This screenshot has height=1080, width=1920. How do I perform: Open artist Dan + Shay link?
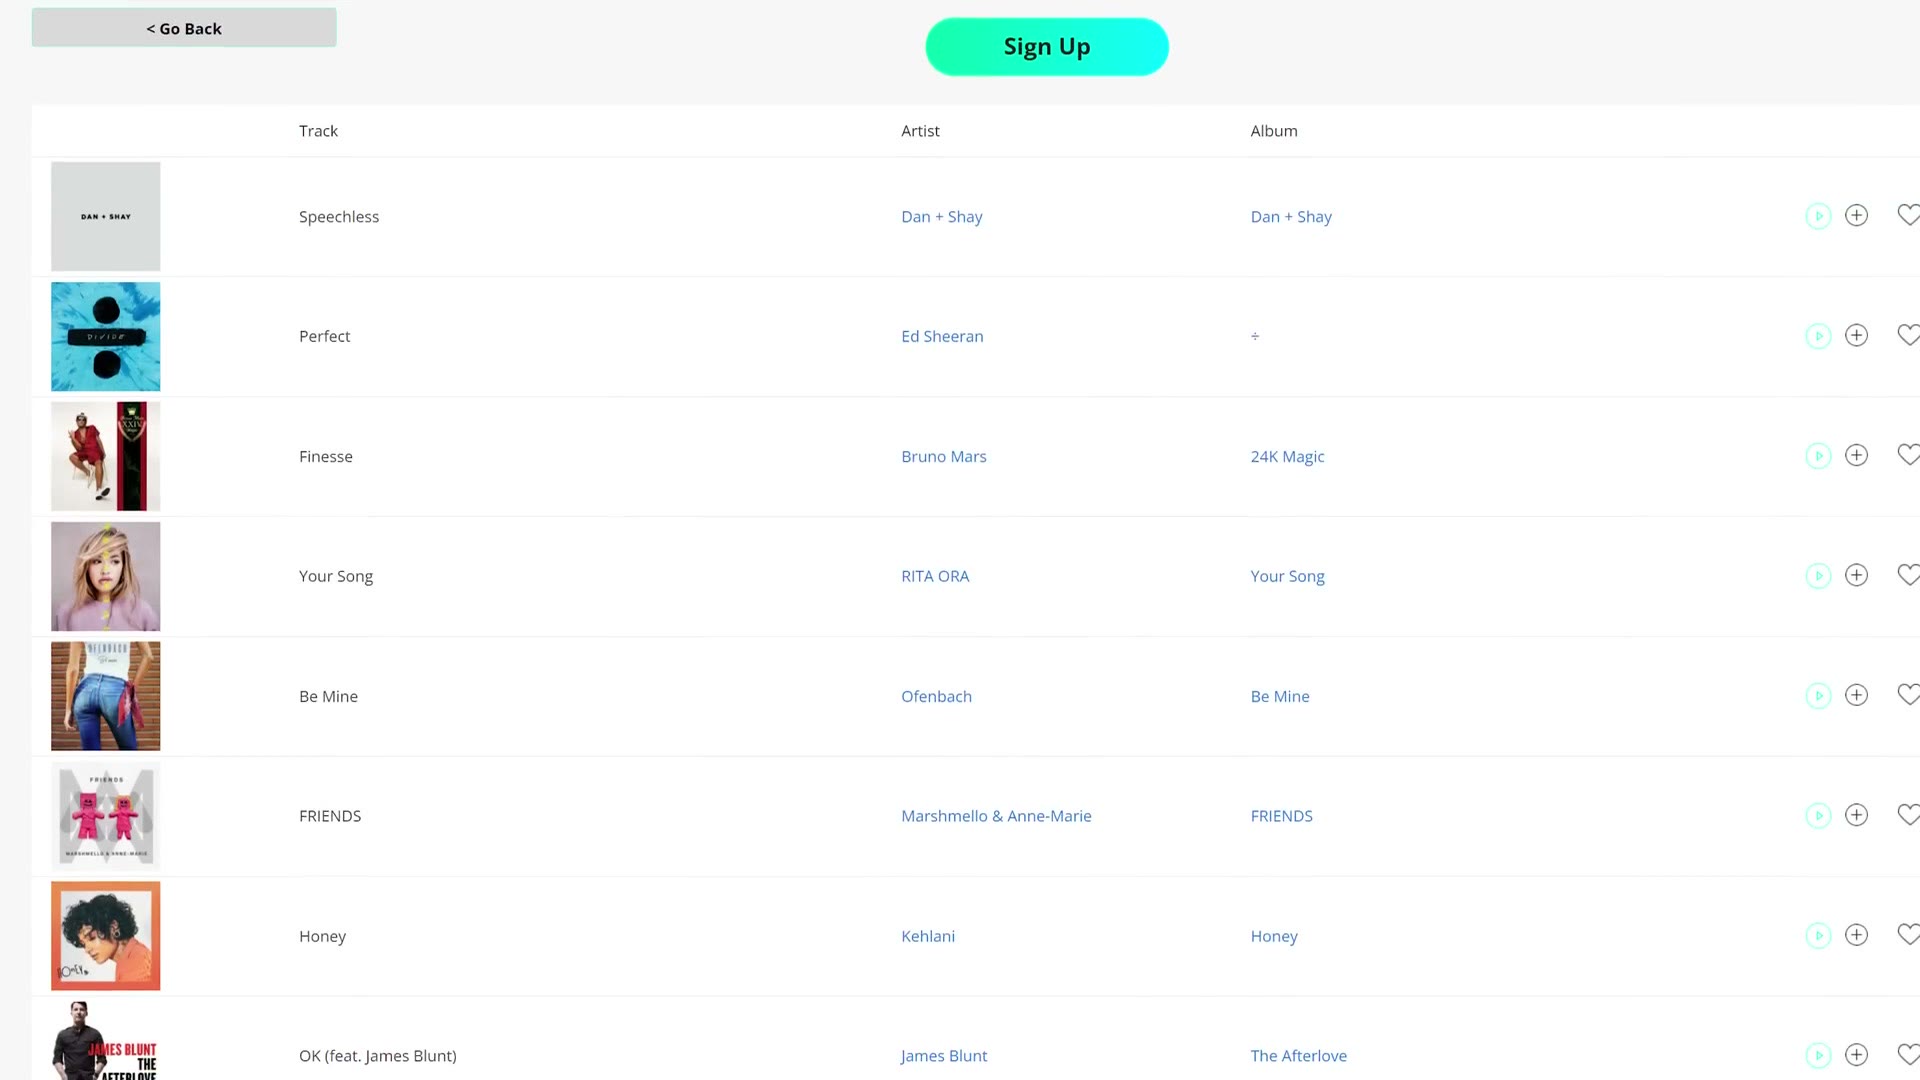941,217
